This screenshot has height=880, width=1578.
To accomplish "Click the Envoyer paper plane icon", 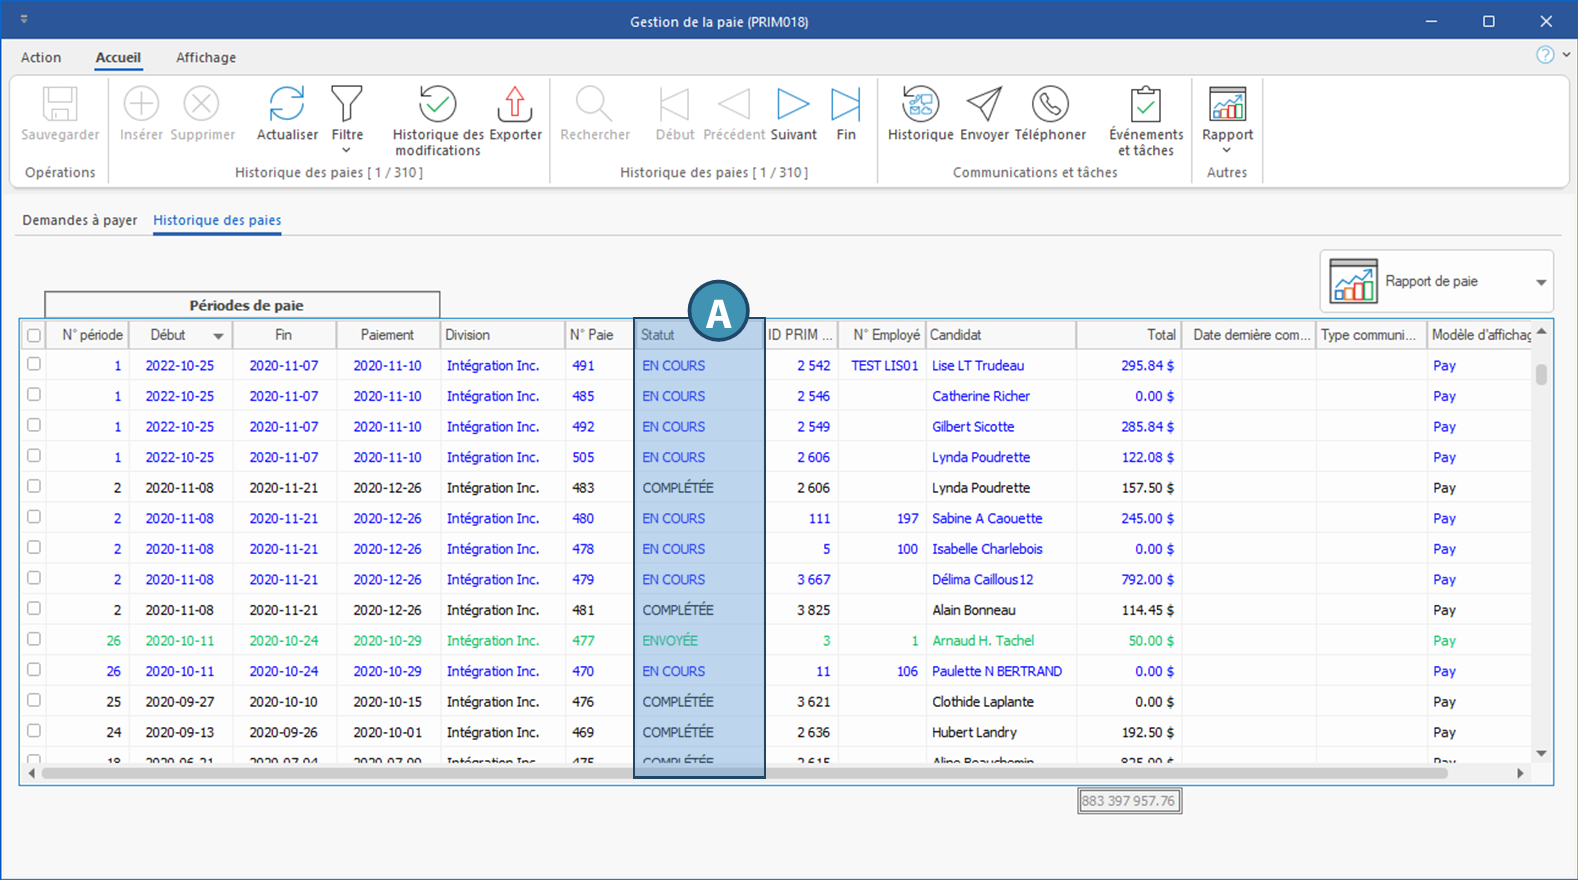I will click(x=984, y=105).
